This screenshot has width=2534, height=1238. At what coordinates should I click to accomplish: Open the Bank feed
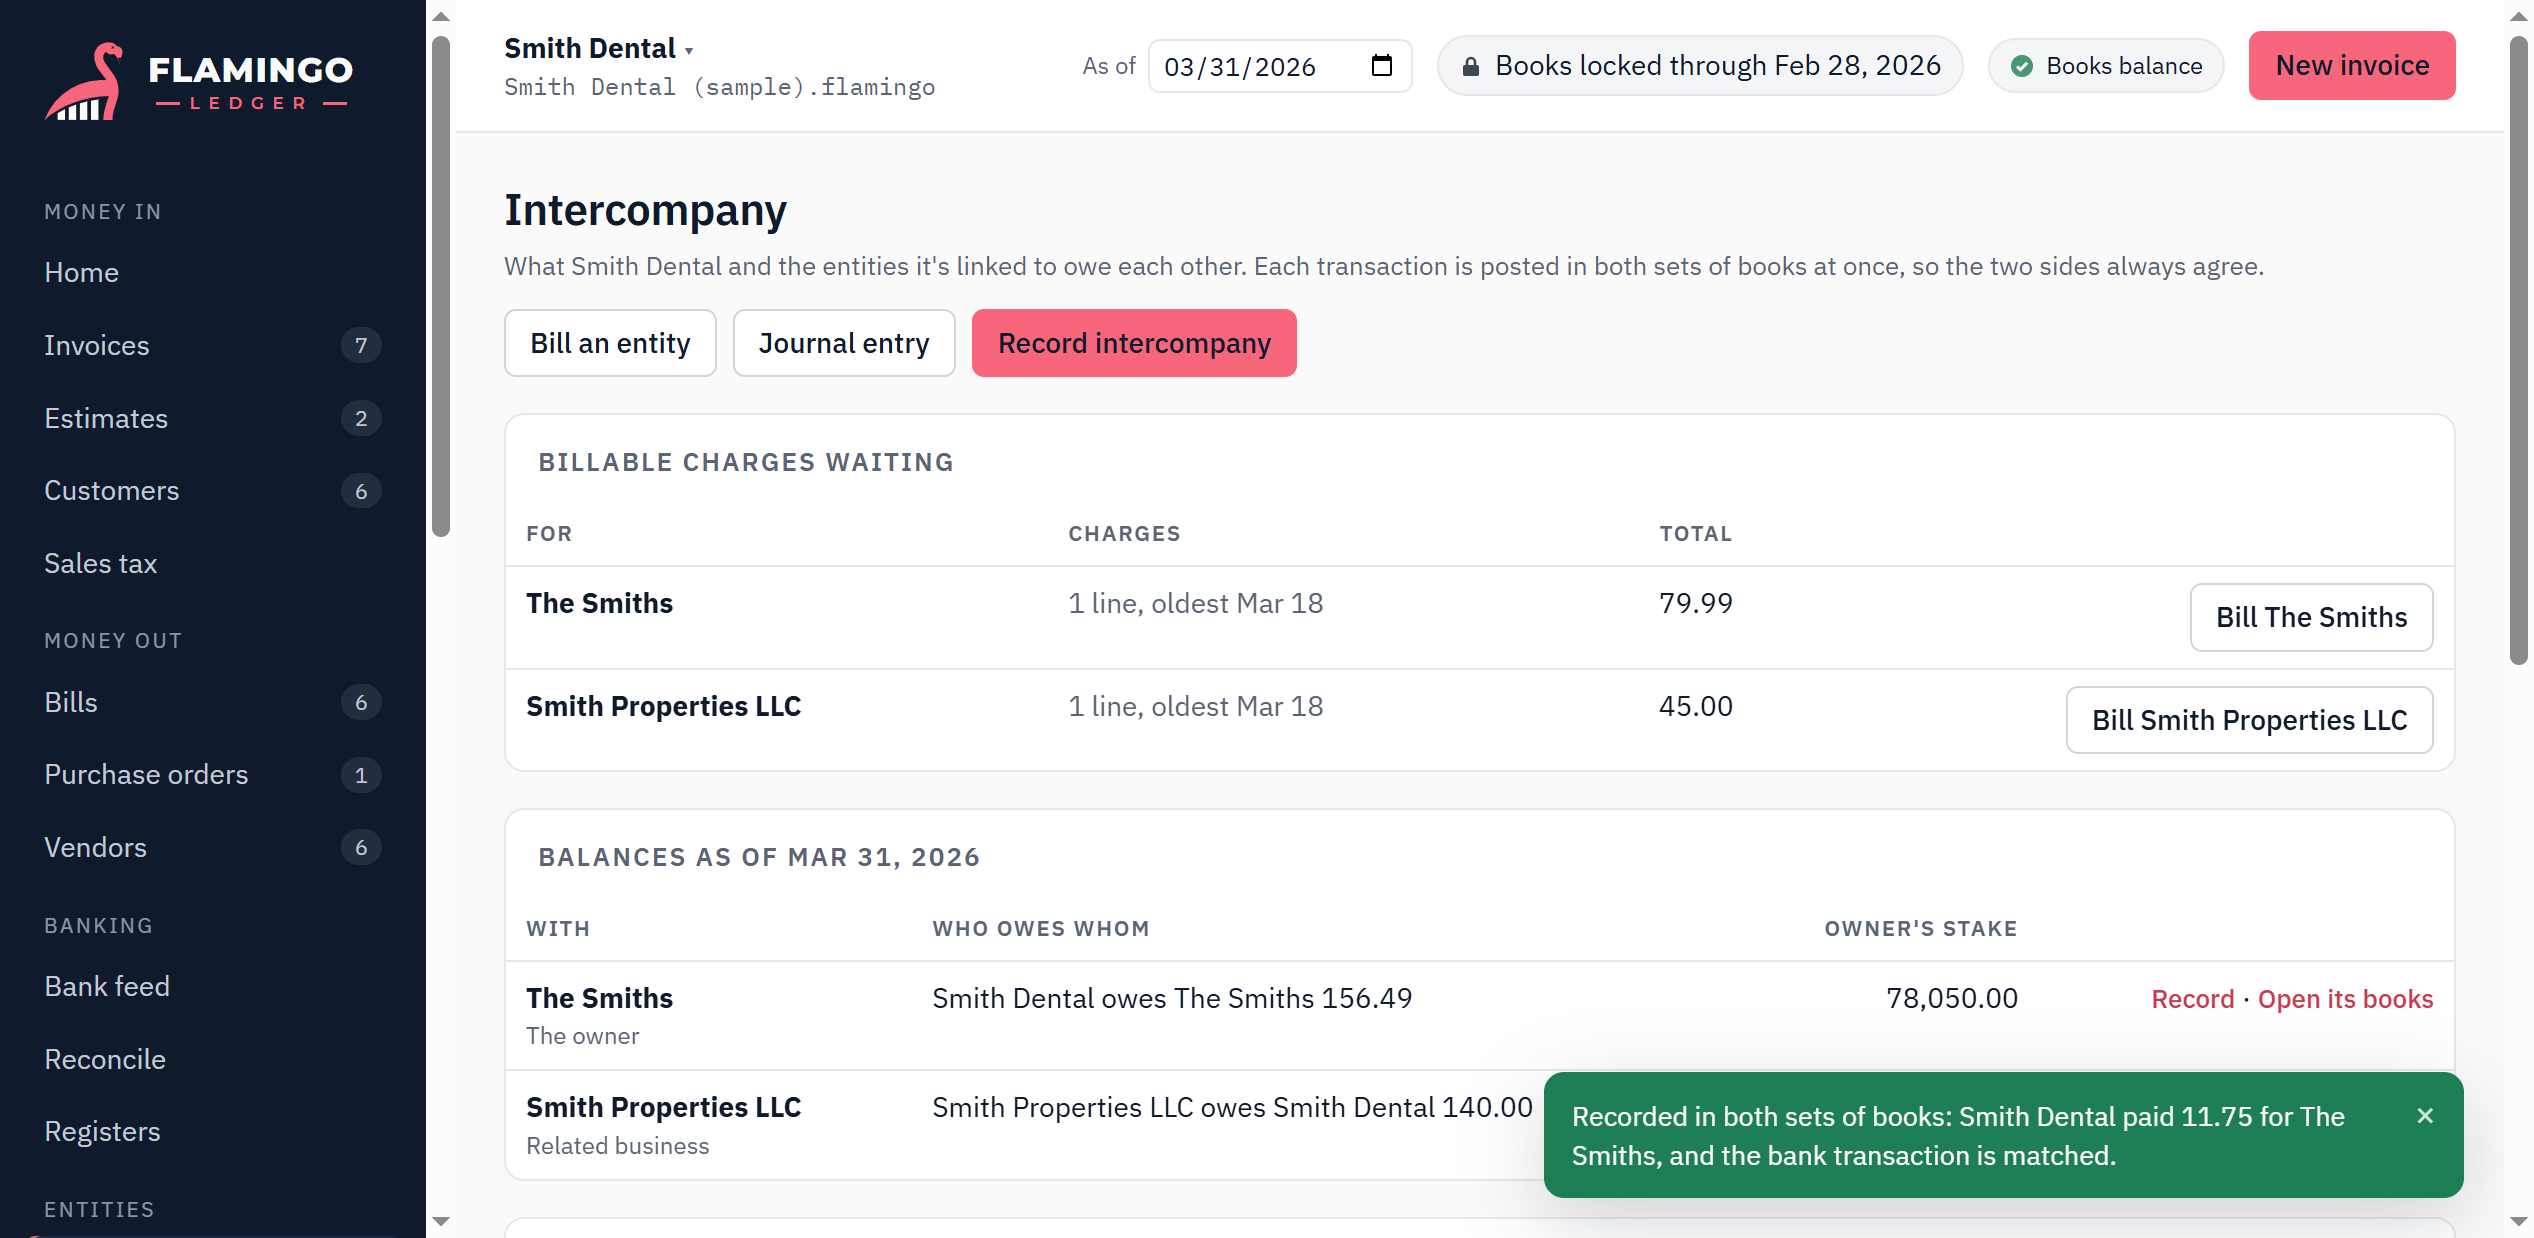click(107, 986)
